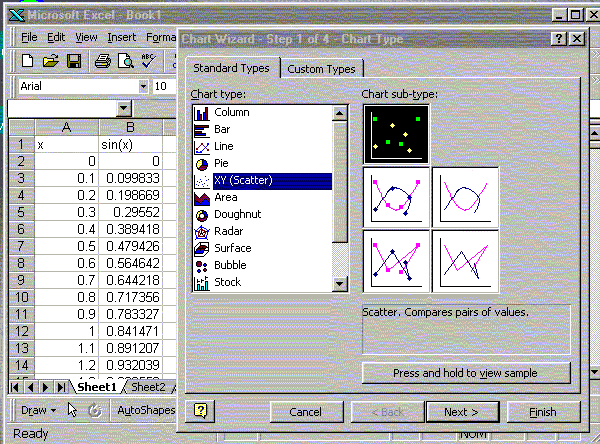
Task: Click cell with value 0.099833
Action: click(x=130, y=178)
